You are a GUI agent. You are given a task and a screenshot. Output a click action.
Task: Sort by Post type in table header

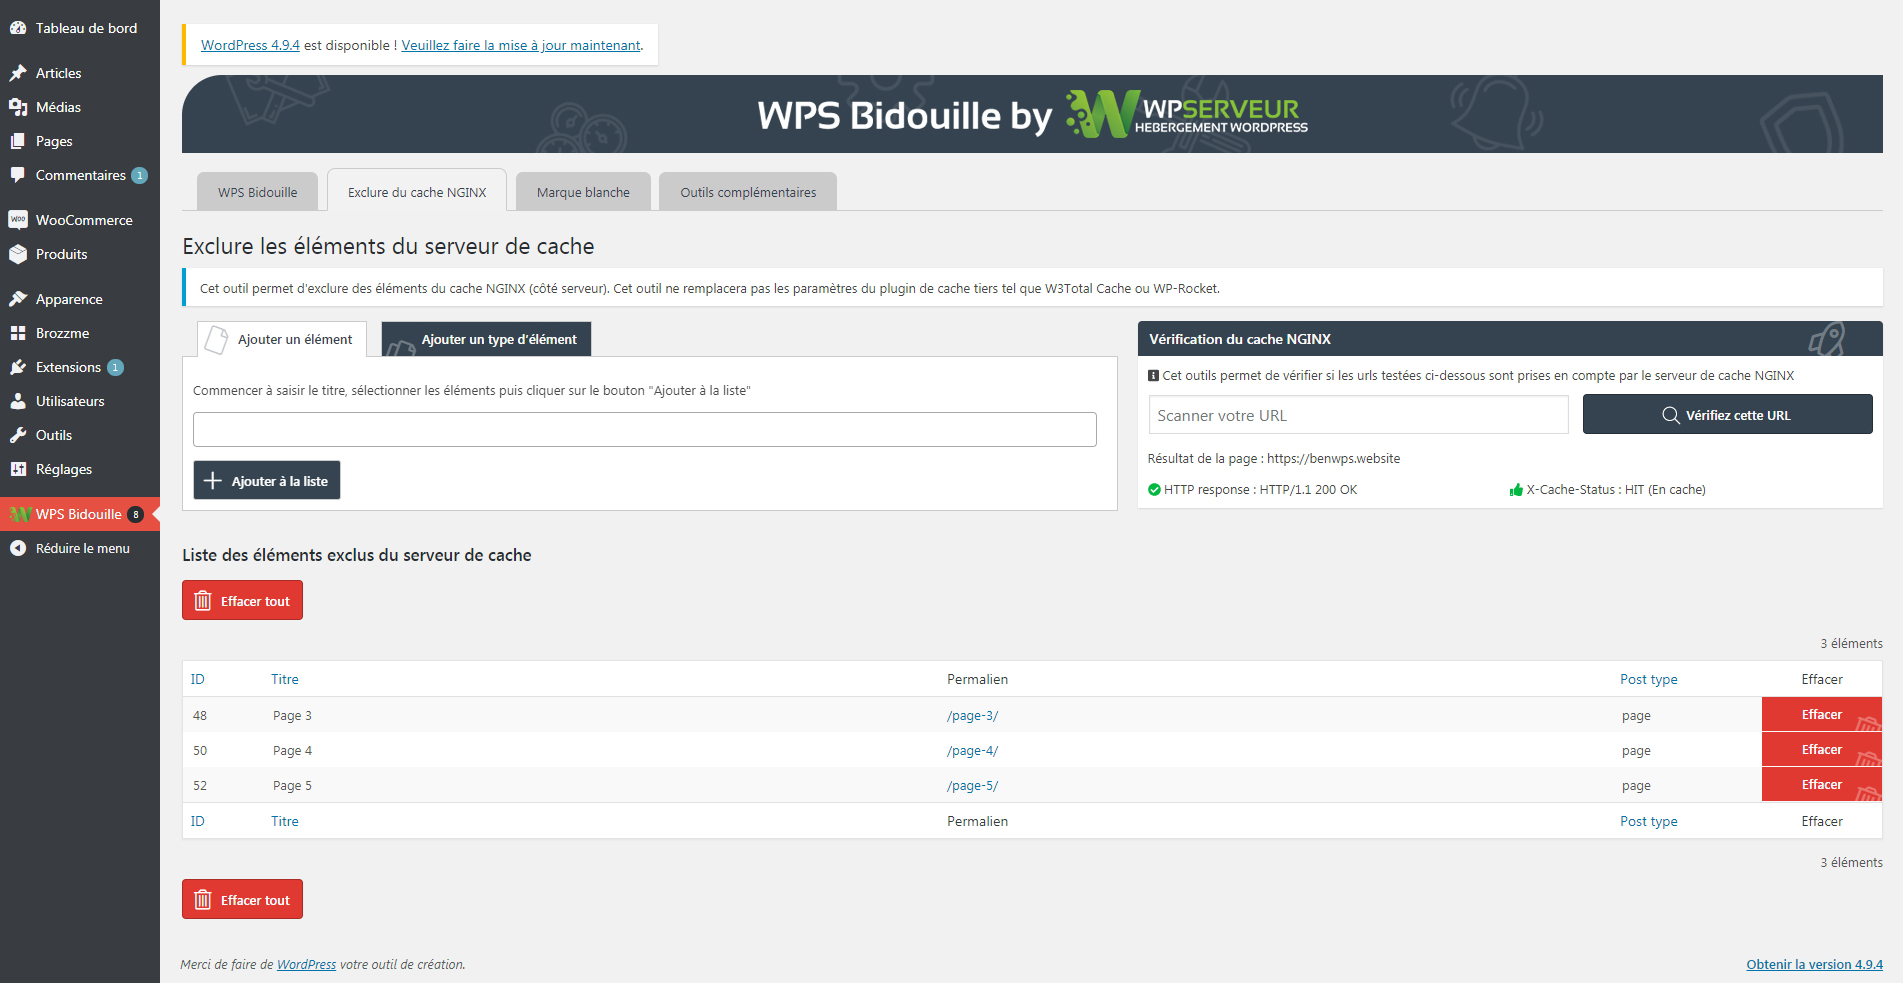[1649, 679]
